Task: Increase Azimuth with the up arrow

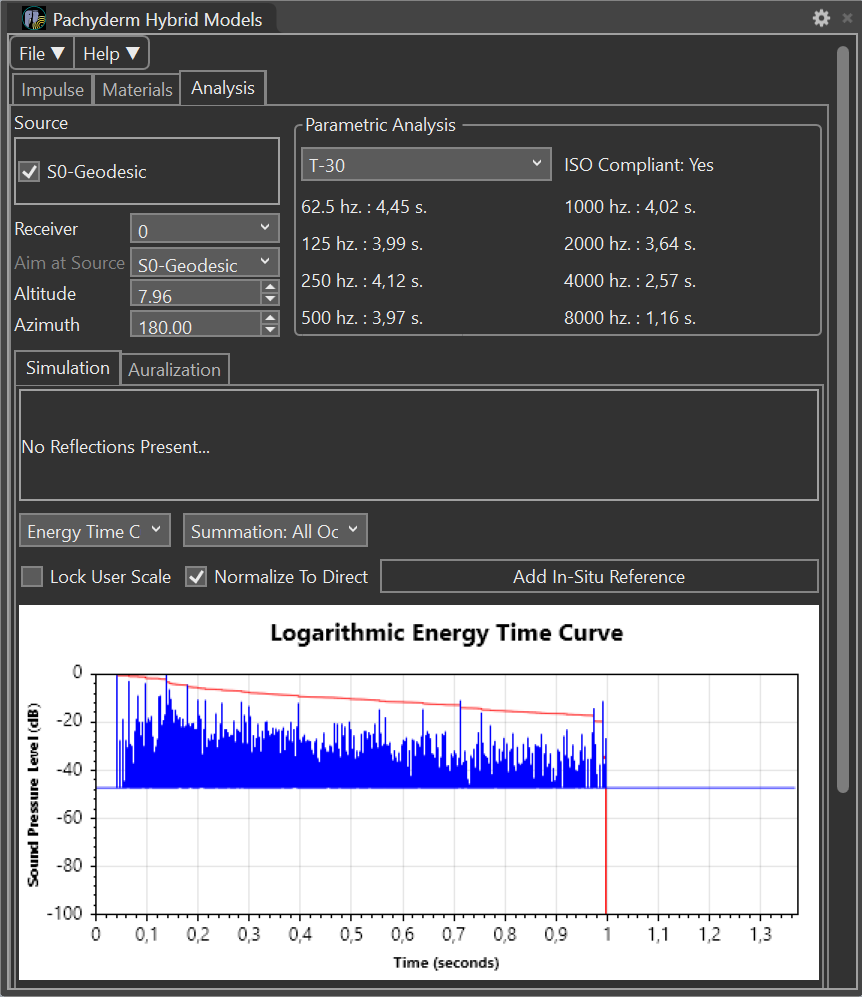Action: point(269,319)
